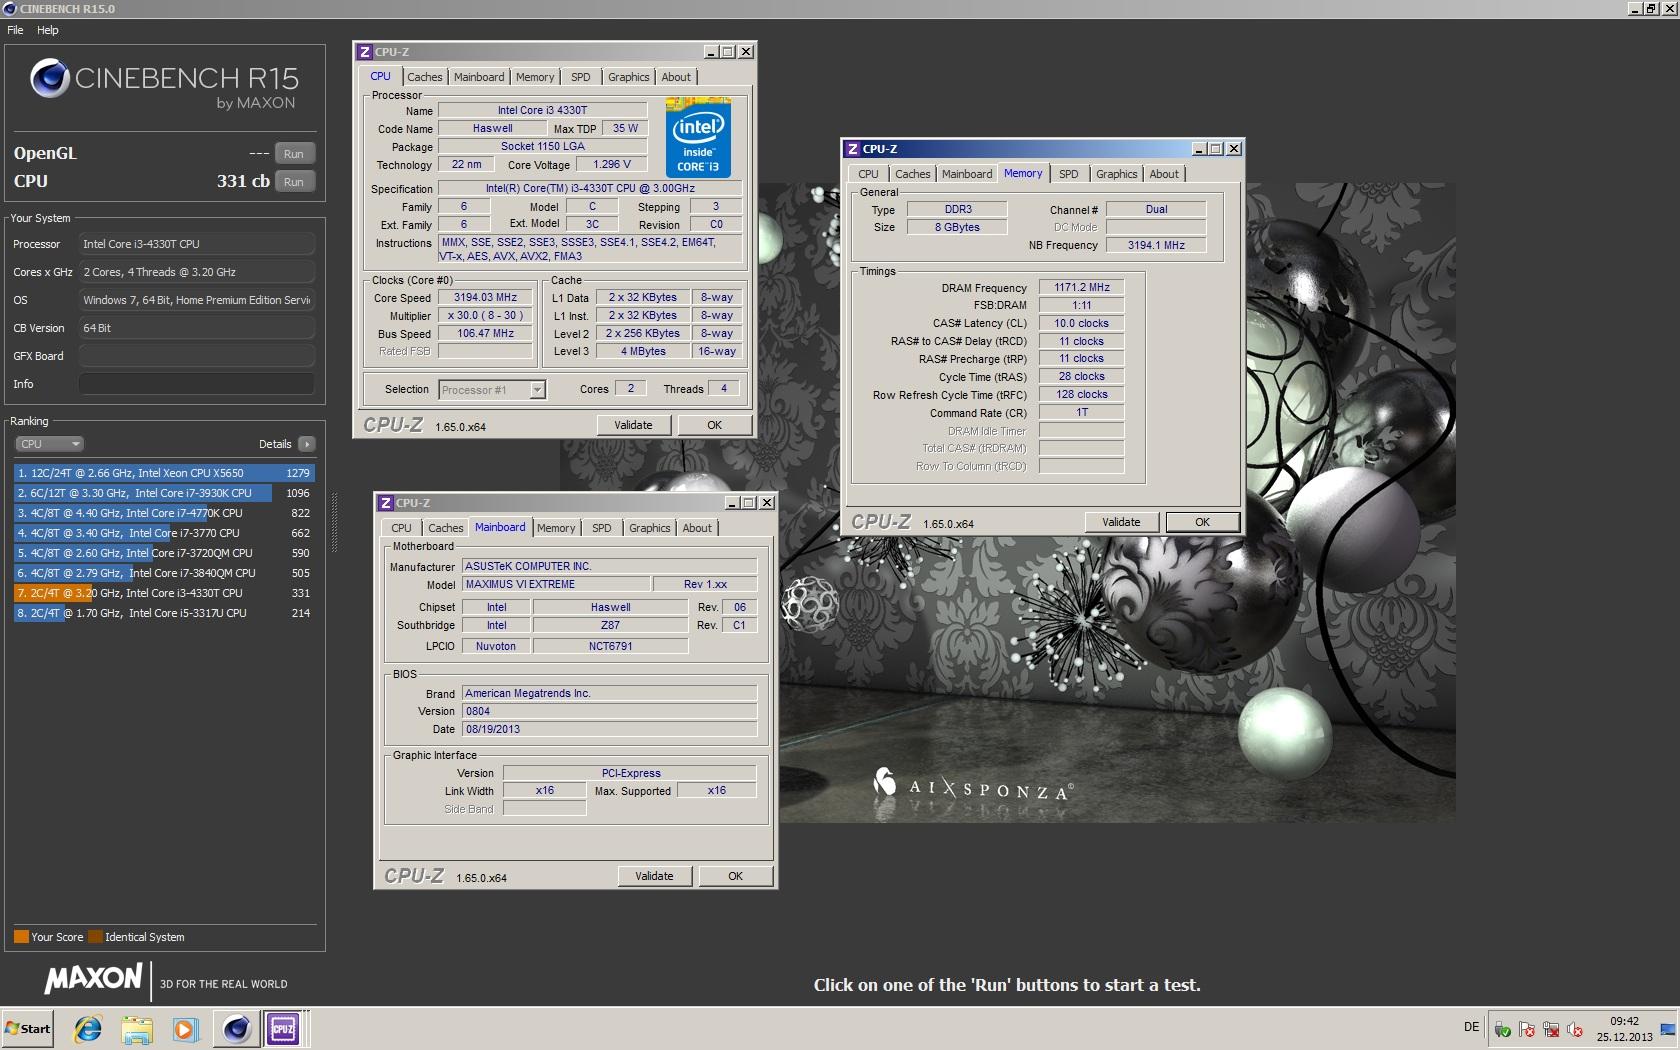
Task: Run the OpenGL benchmark
Action: (x=294, y=154)
